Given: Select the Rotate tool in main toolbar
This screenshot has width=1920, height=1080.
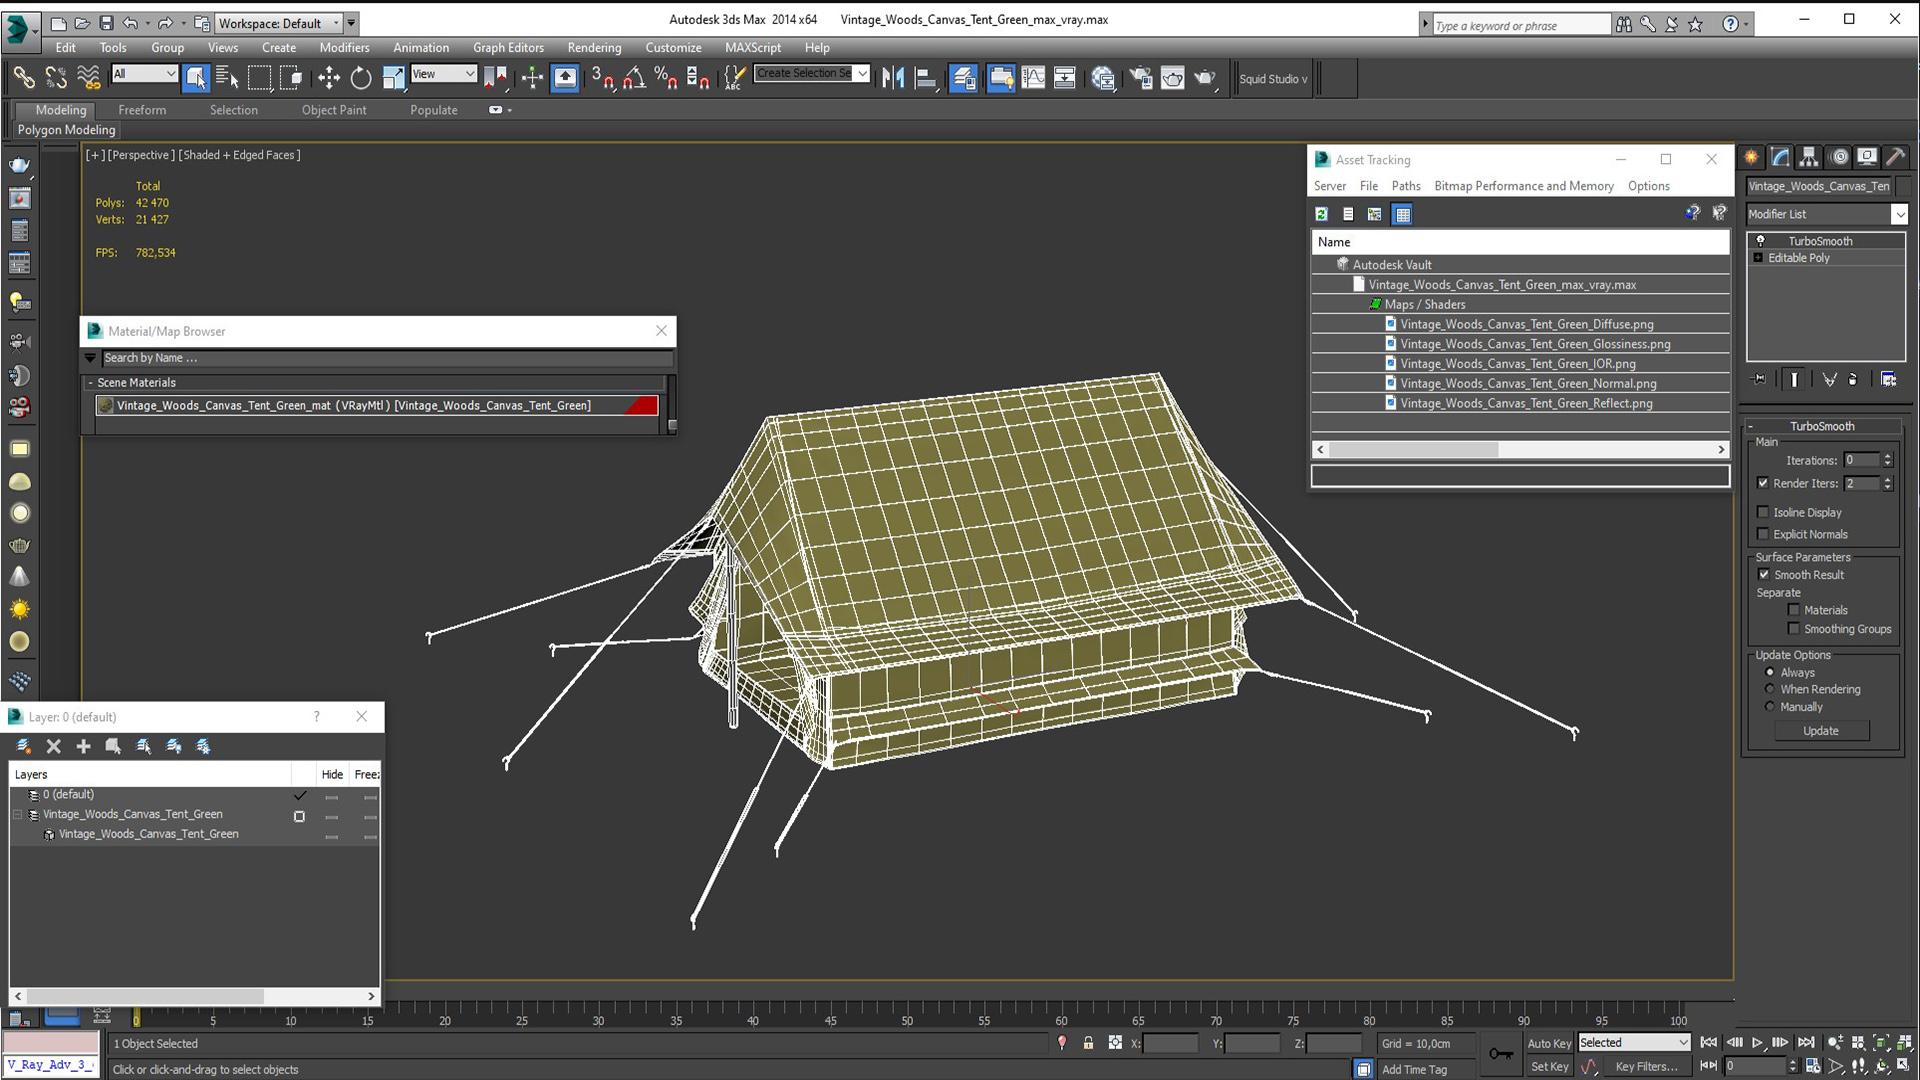Looking at the screenshot, I should (x=361, y=78).
